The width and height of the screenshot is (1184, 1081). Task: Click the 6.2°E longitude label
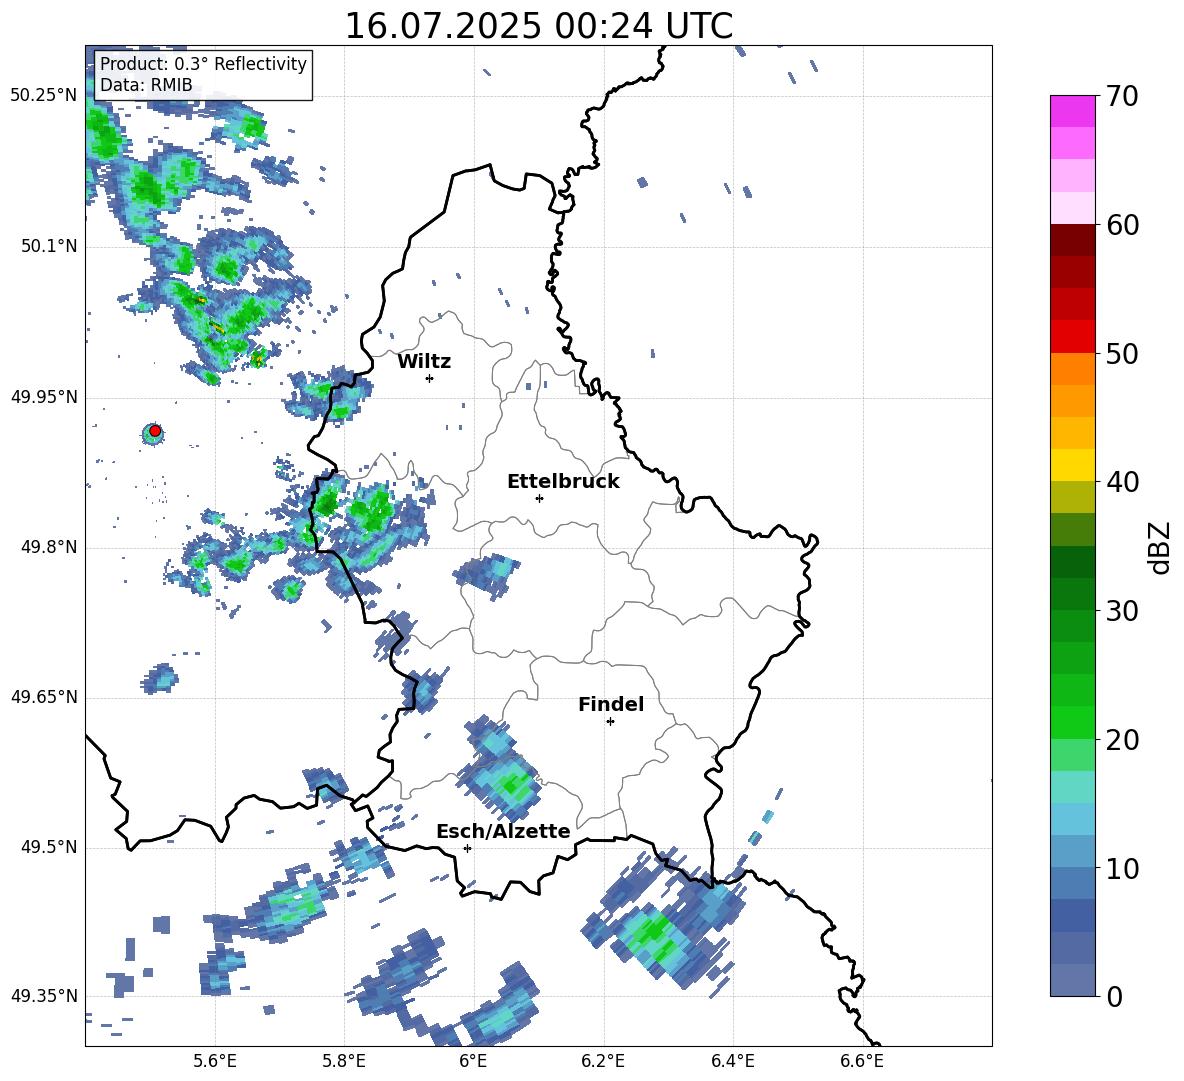[x=603, y=1061]
